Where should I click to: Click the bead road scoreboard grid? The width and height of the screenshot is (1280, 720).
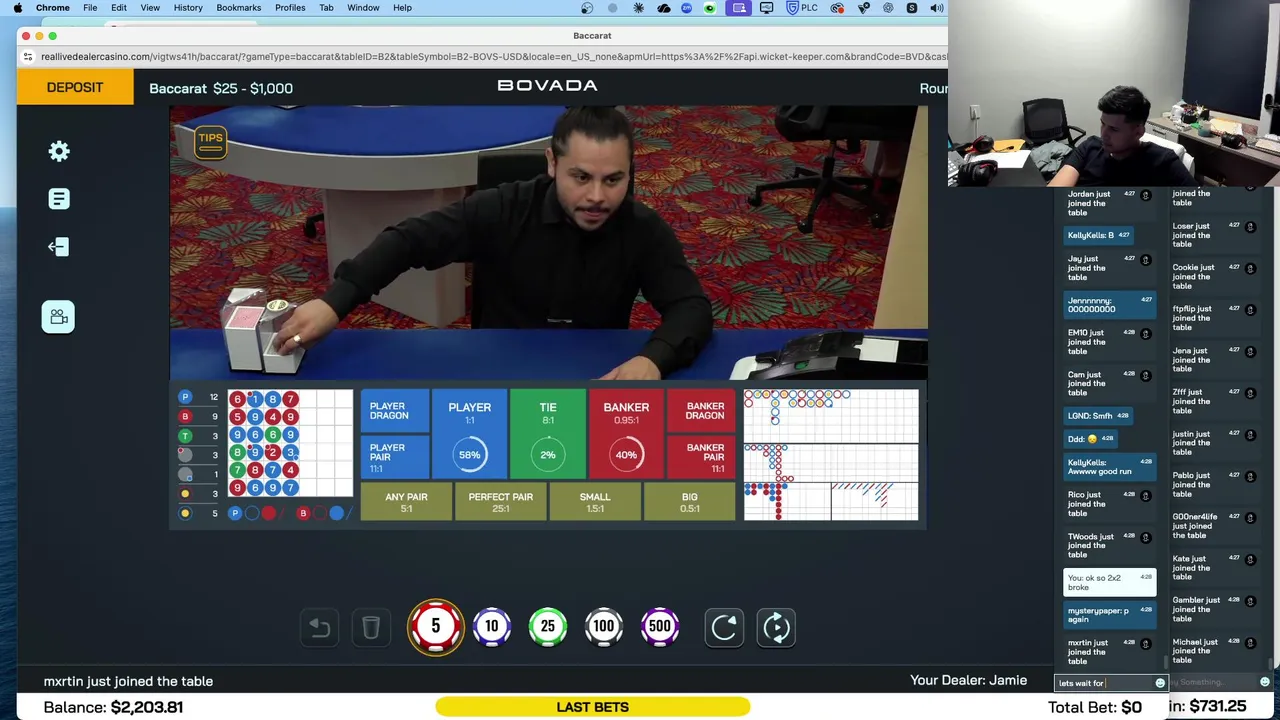point(290,444)
